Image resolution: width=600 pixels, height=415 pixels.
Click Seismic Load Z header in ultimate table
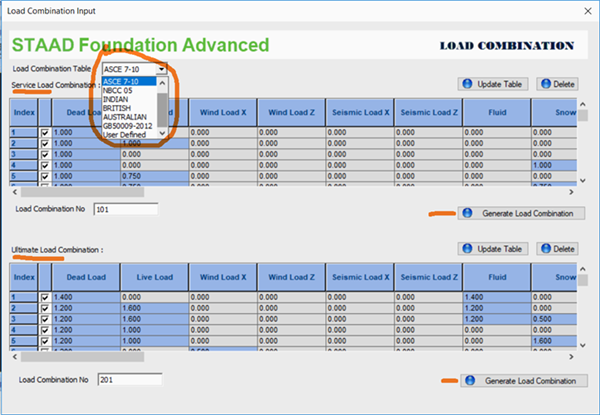(x=429, y=277)
